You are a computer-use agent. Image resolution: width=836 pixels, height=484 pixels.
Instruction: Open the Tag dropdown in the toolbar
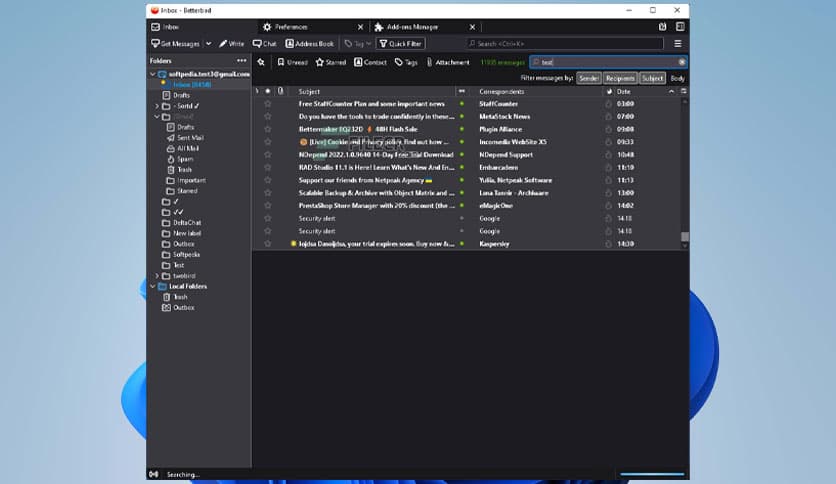[358, 44]
